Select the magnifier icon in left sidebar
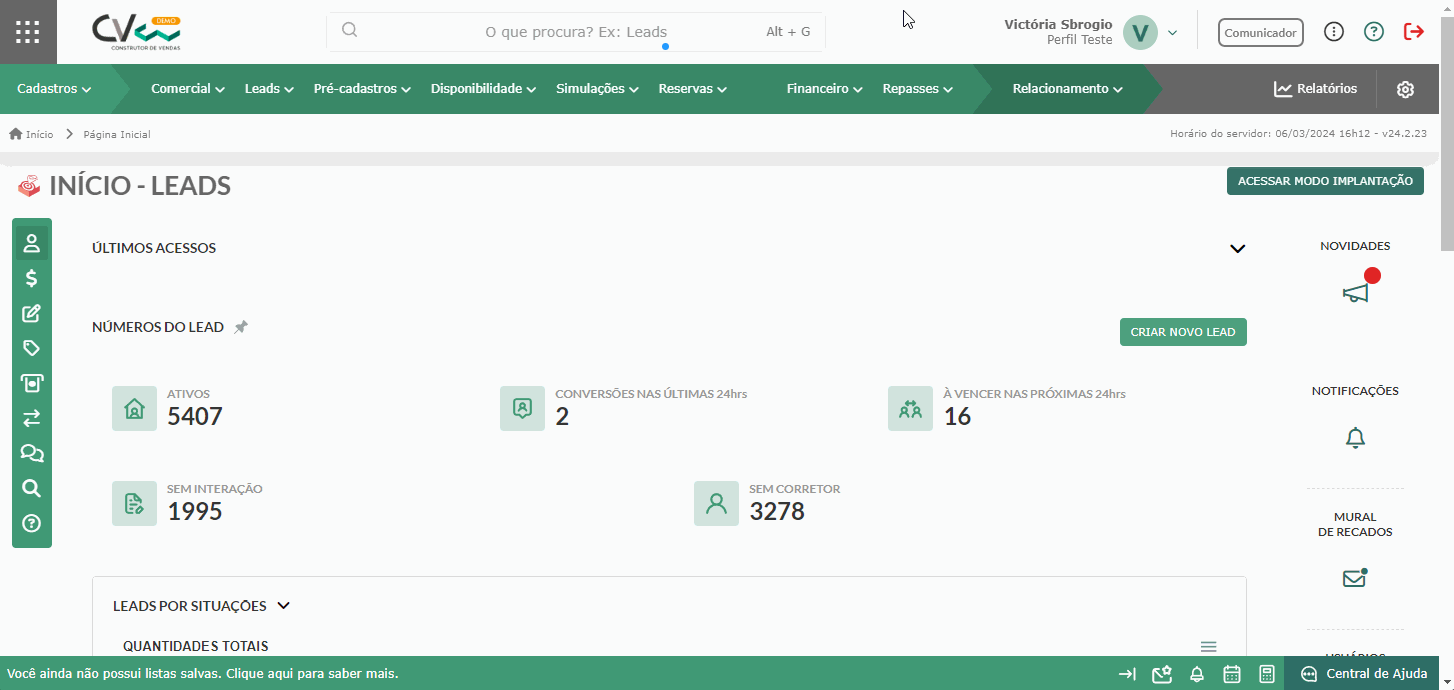 (x=32, y=488)
